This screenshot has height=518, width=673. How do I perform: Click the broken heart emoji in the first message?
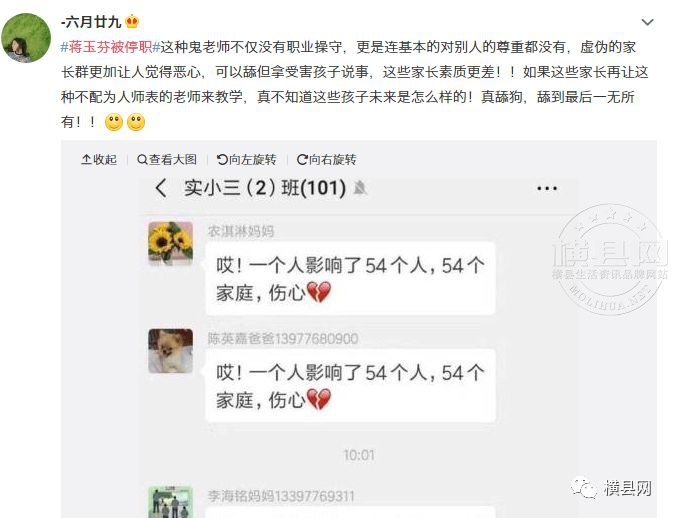pos(319,292)
